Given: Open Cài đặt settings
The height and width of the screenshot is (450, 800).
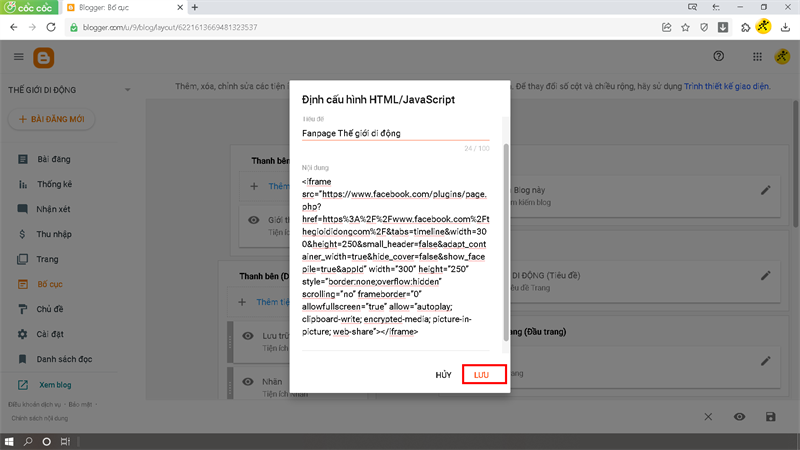Looking at the screenshot, I should tap(49, 334).
